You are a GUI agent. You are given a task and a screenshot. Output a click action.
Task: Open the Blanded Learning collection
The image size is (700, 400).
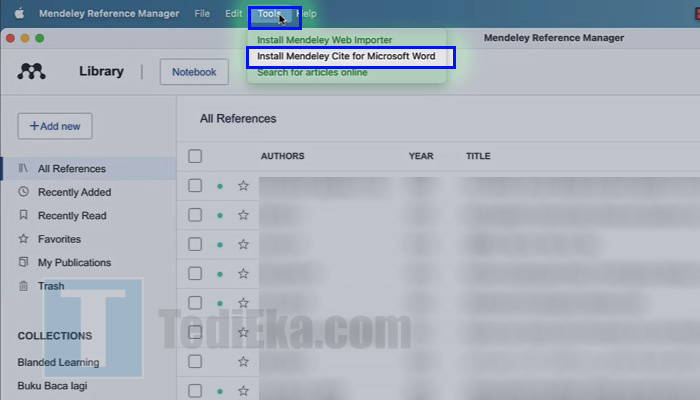[58, 362]
